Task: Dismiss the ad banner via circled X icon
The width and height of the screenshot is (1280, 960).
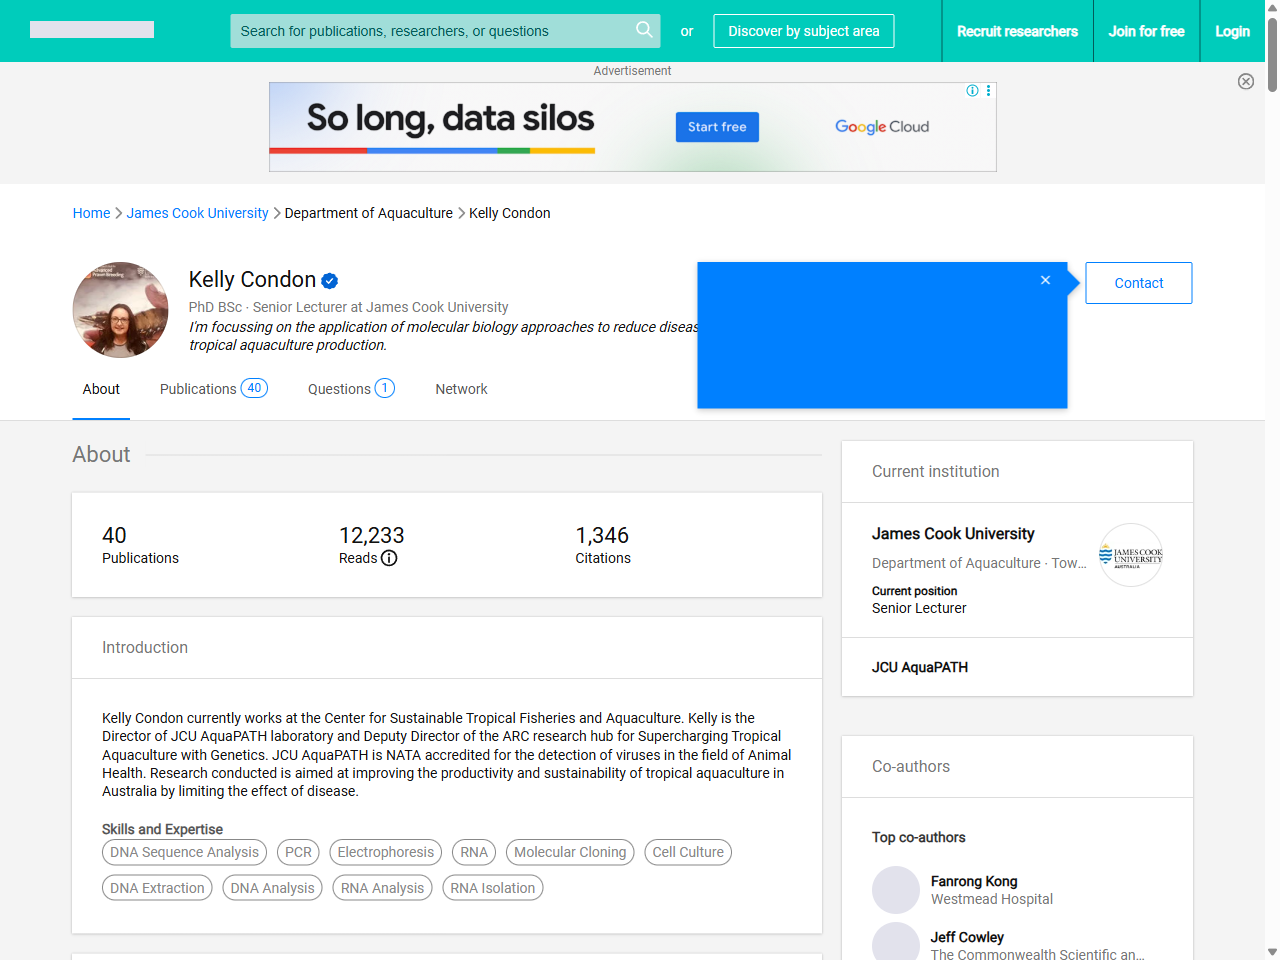Action: tap(1246, 81)
